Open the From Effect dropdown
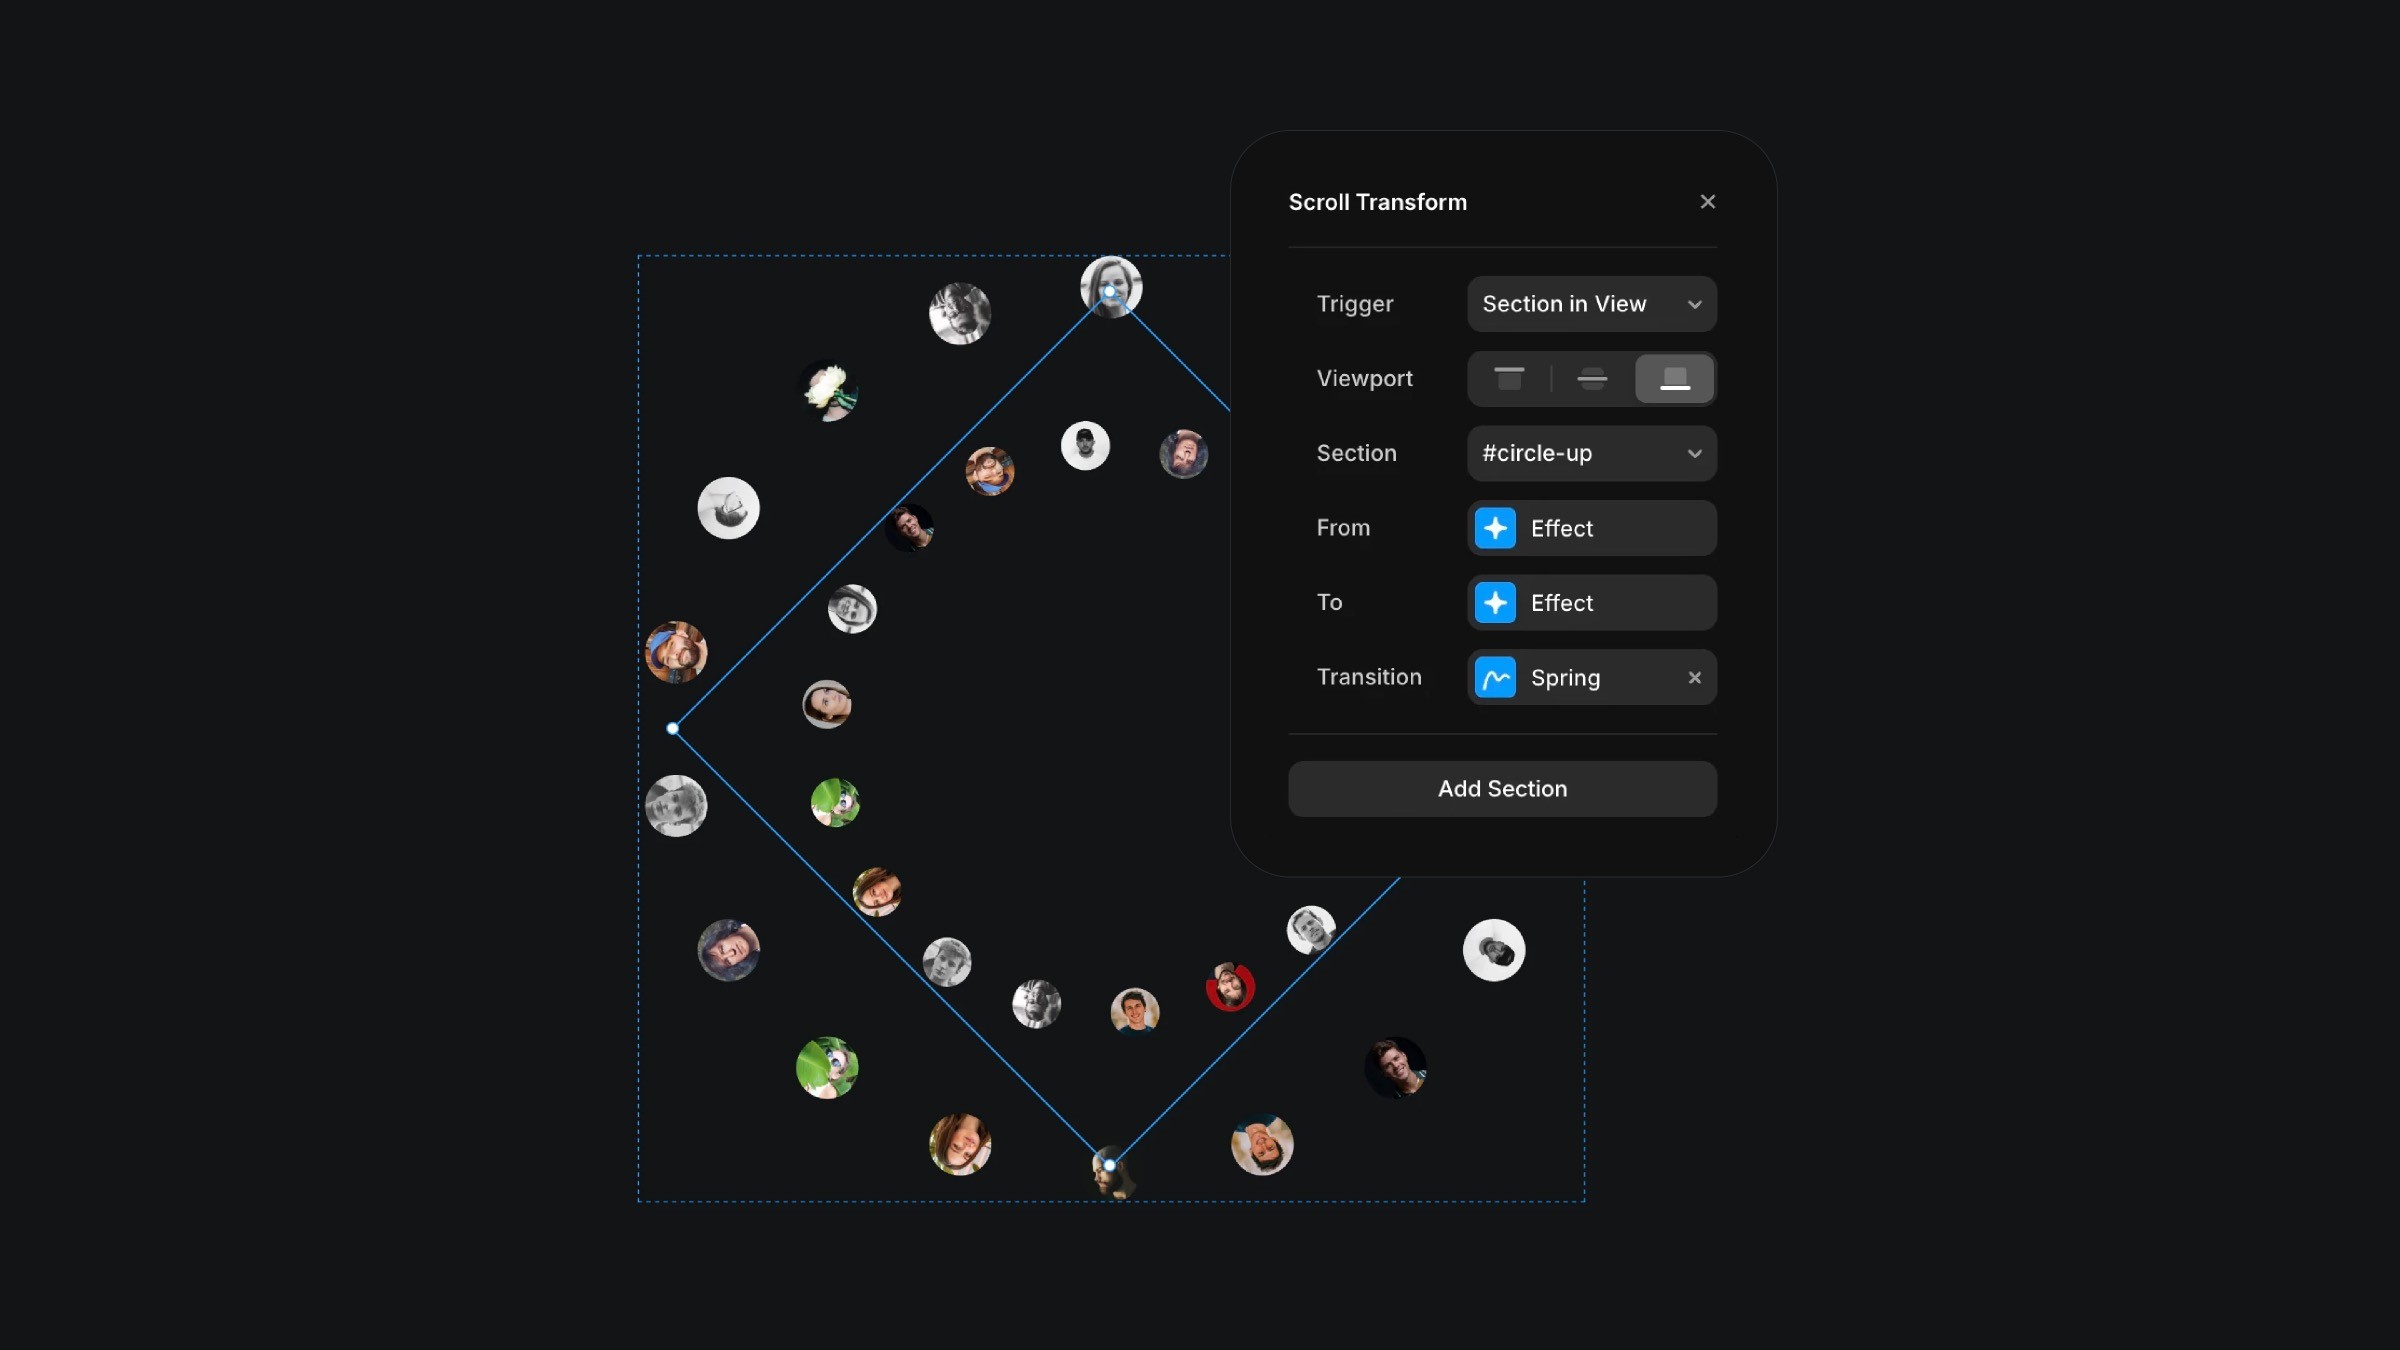The width and height of the screenshot is (2400, 1350). point(1591,527)
